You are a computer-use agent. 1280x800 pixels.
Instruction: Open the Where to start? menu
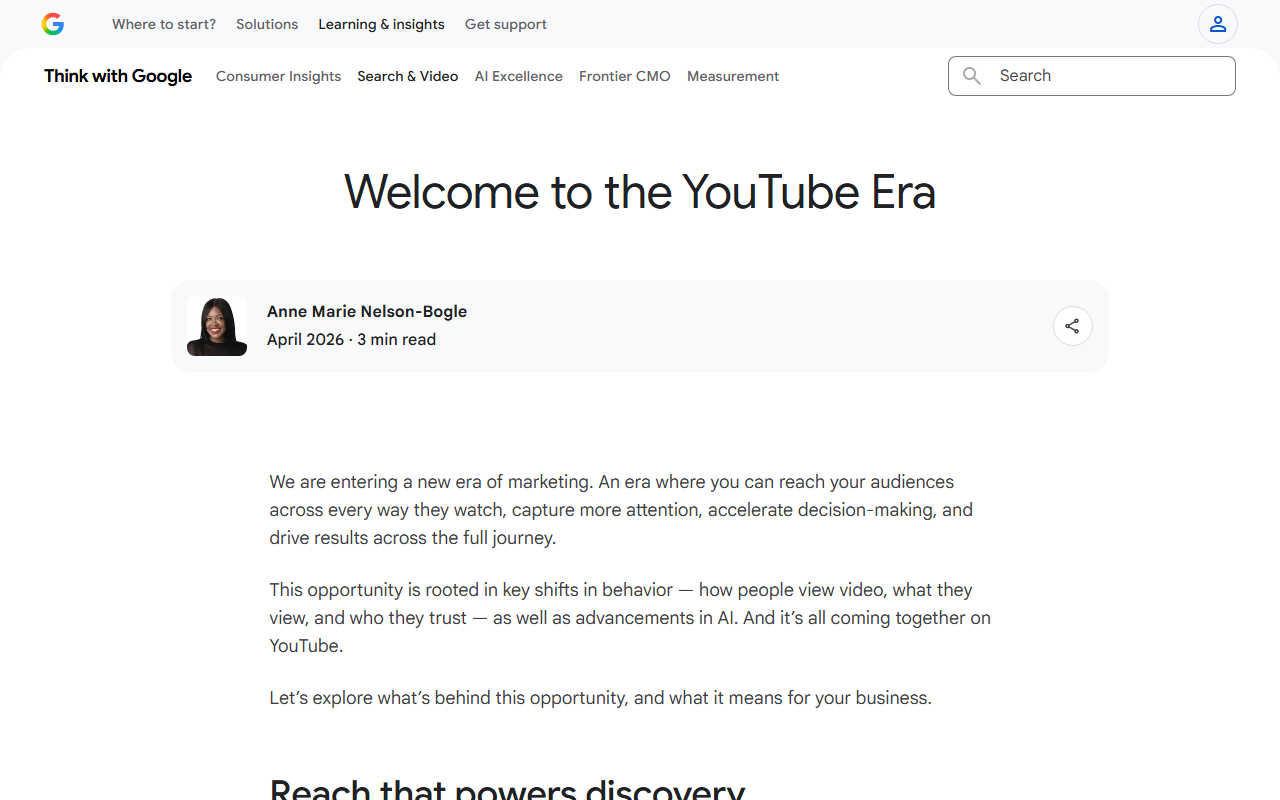point(164,24)
